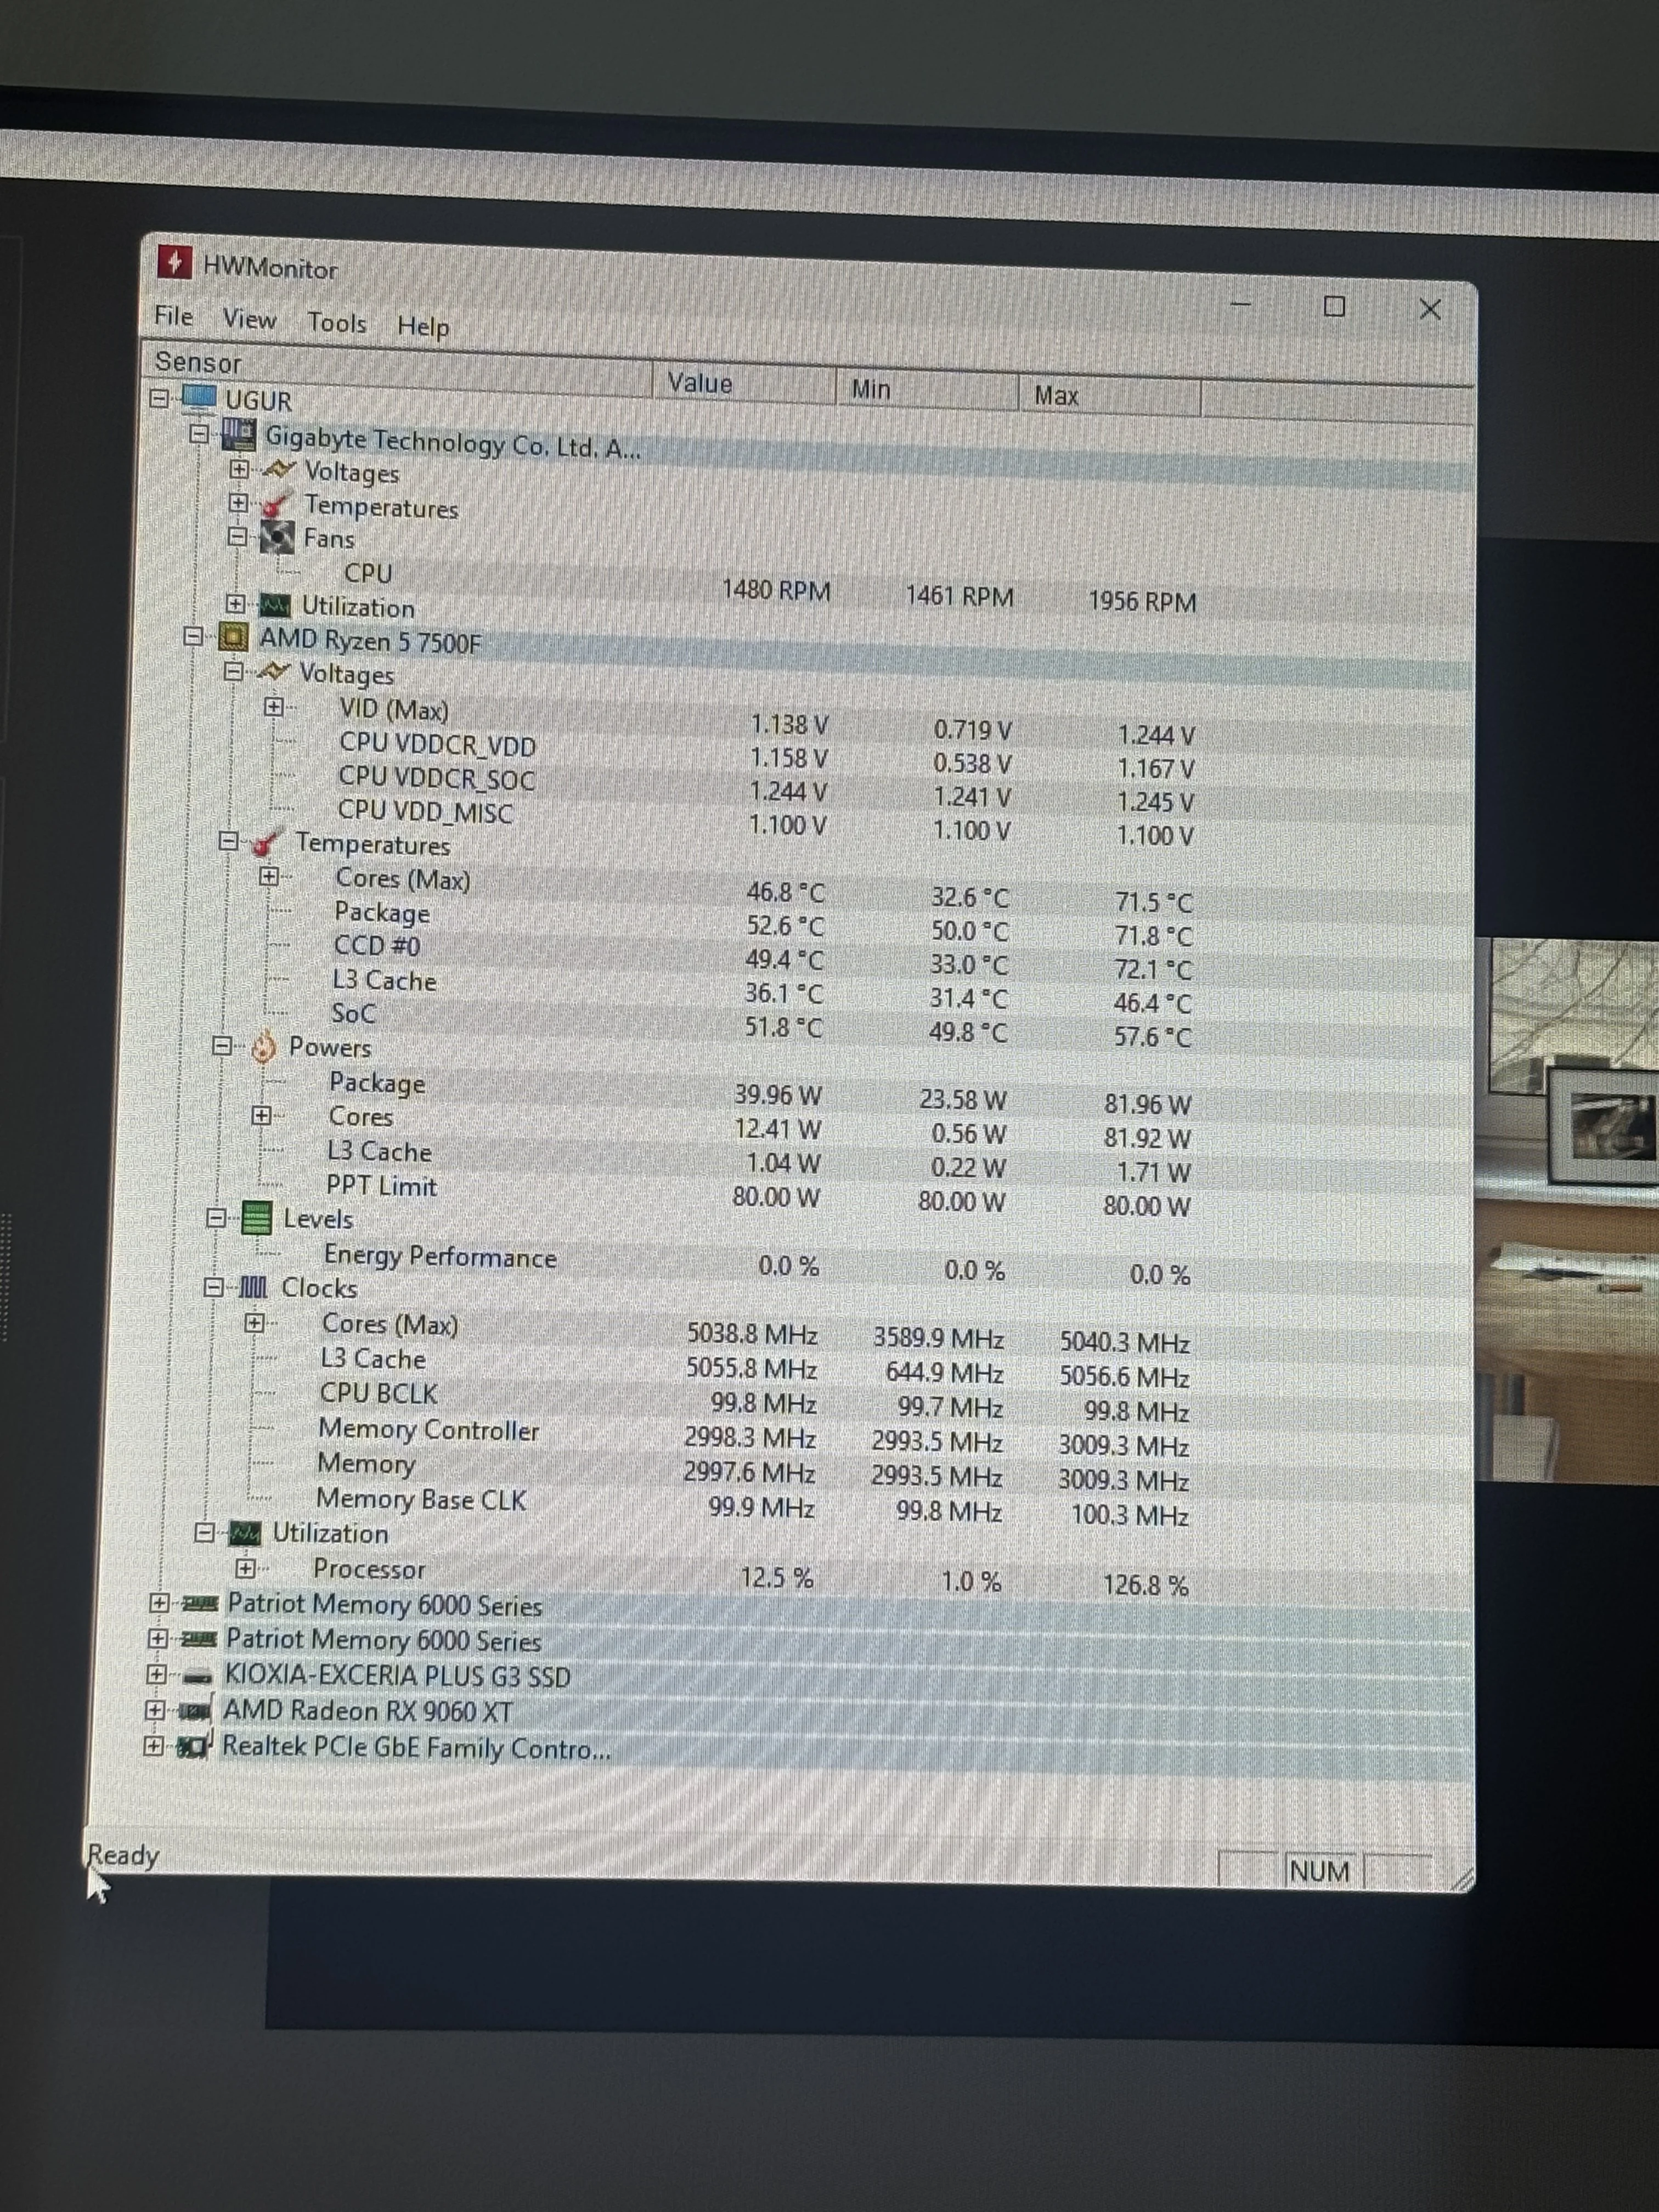
Task: Click the green Levels icon
Action: tap(257, 1218)
